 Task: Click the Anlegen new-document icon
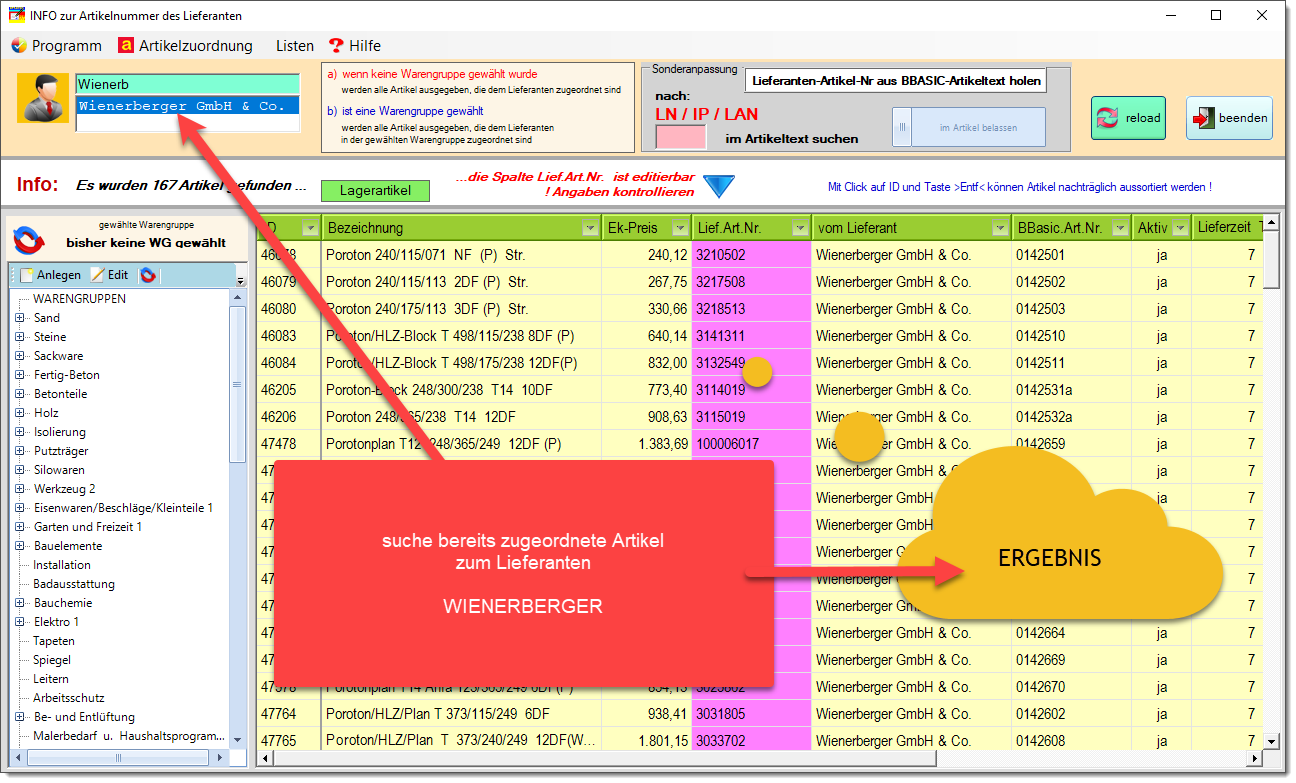pos(26,275)
